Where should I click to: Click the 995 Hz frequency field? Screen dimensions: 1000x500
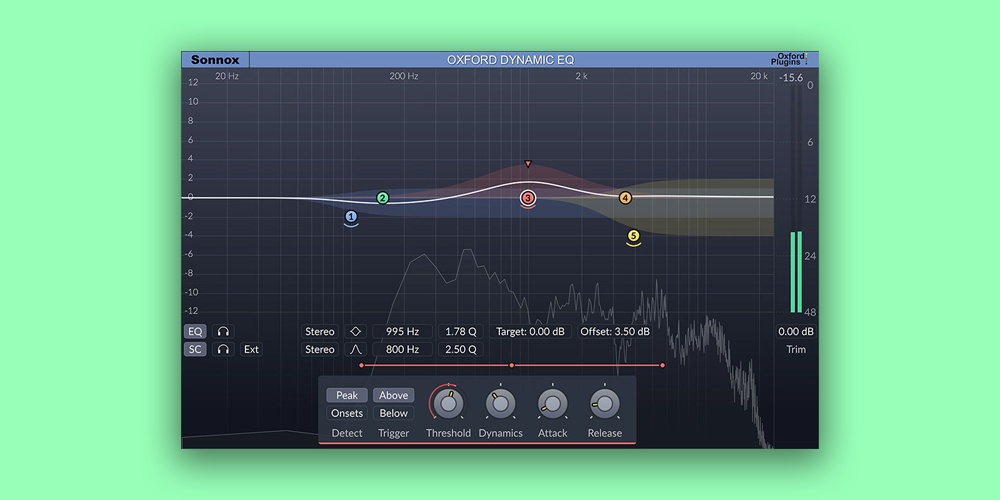(403, 331)
